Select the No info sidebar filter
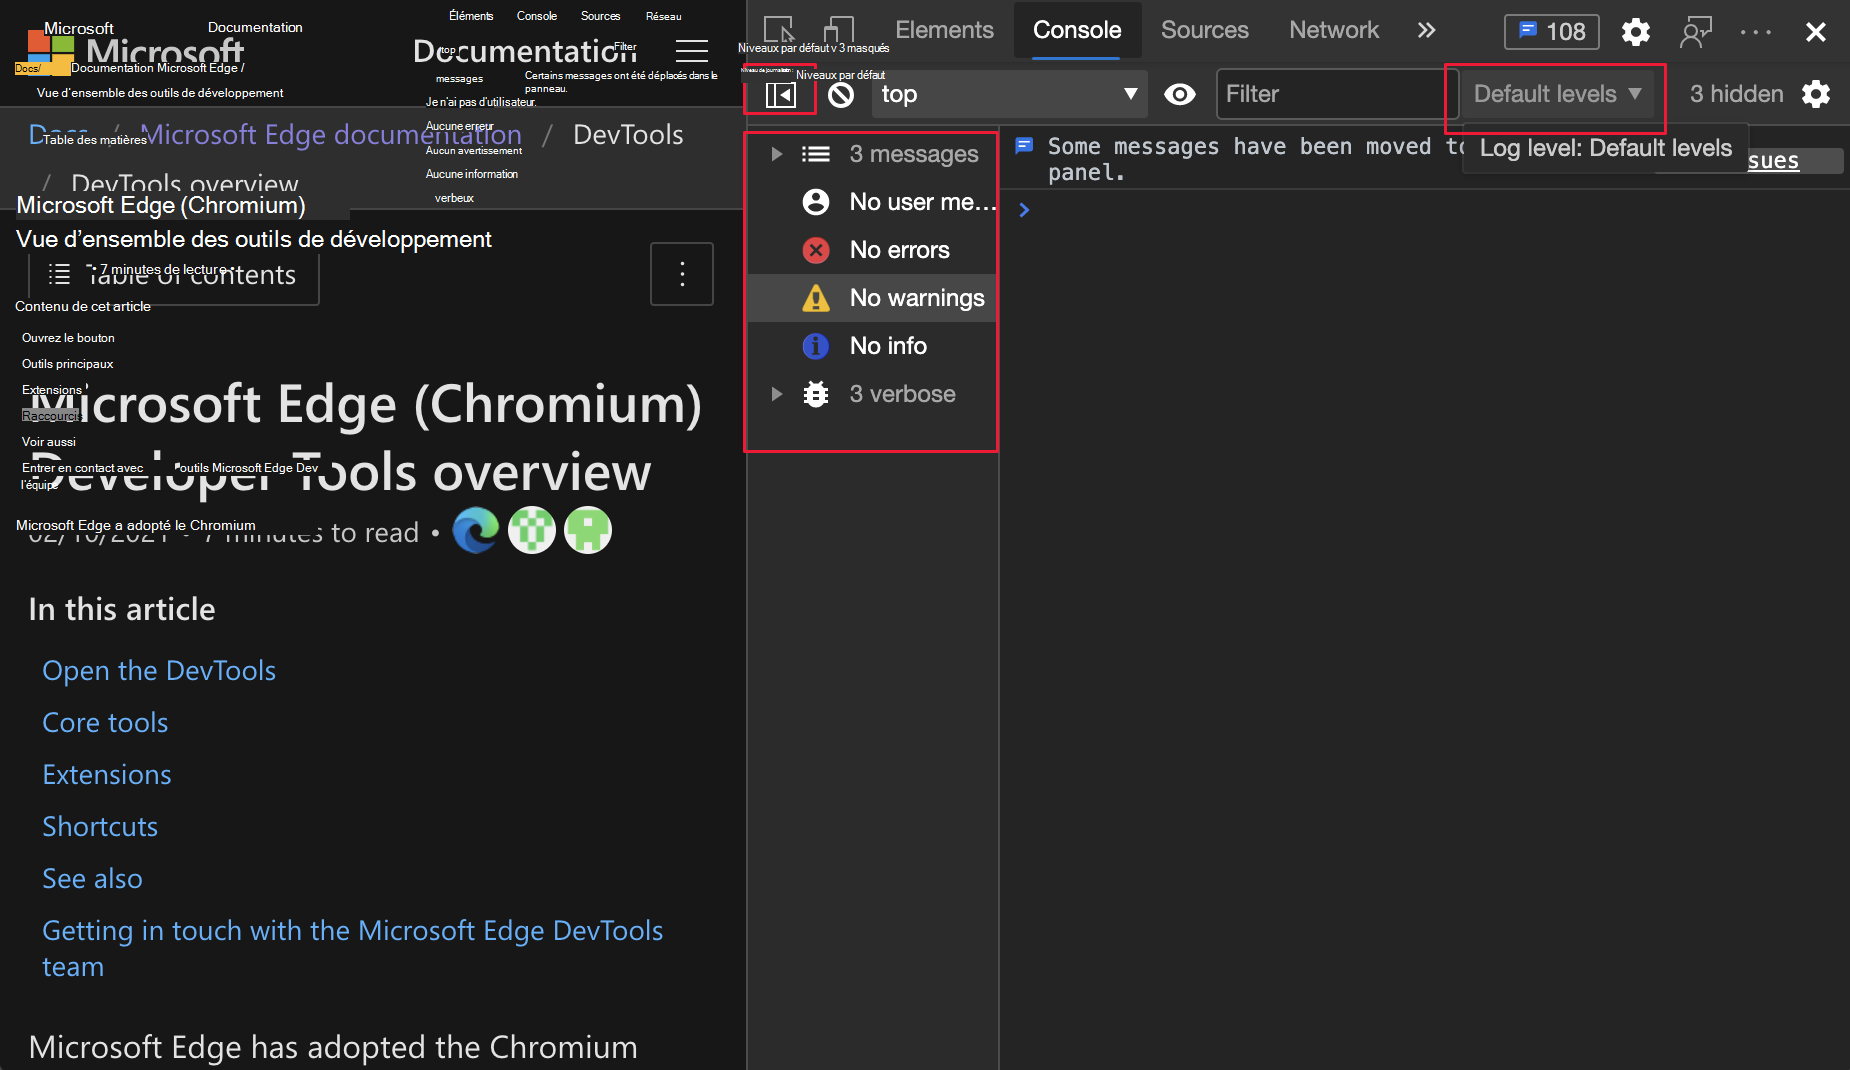 [873, 346]
